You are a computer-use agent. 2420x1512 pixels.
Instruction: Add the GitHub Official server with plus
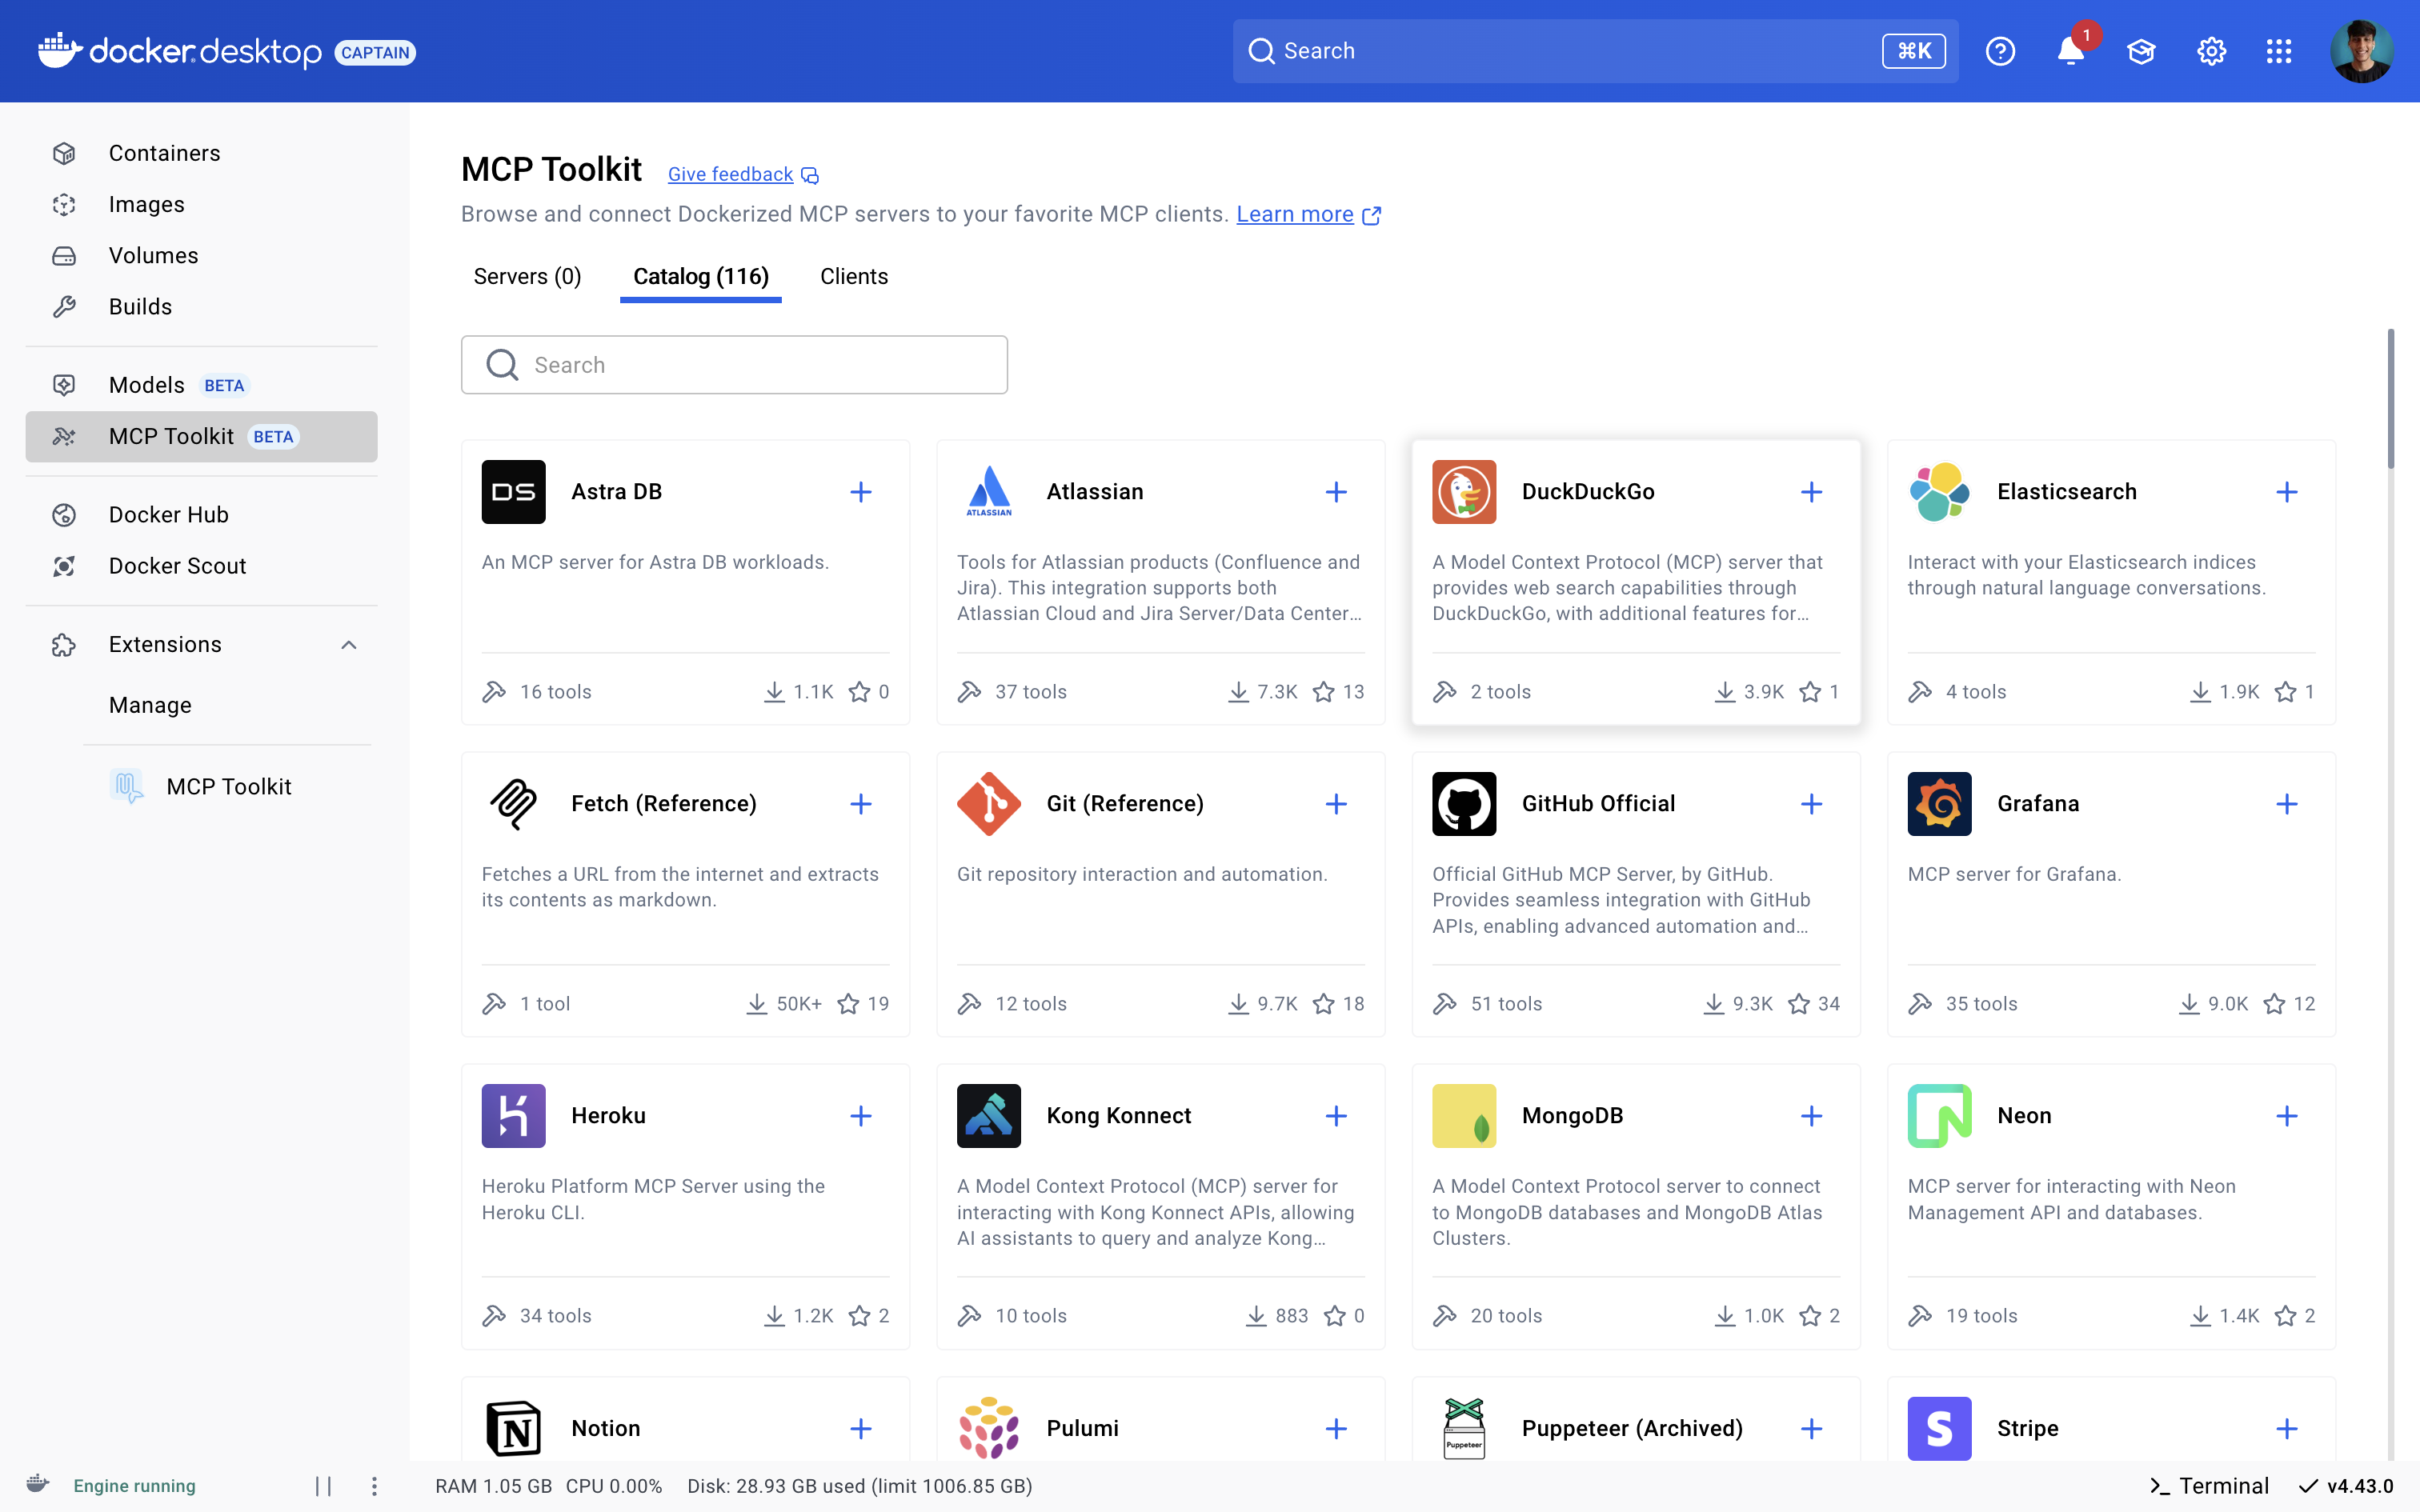pyautogui.click(x=1811, y=804)
